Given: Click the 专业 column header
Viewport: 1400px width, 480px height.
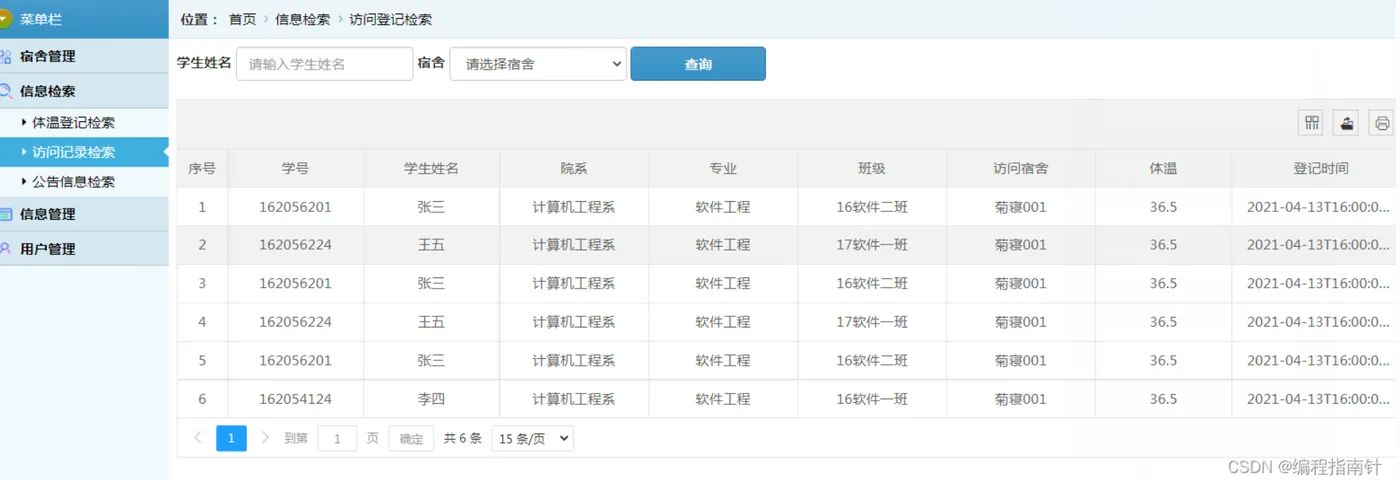Looking at the screenshot, I should coord(723,169).
